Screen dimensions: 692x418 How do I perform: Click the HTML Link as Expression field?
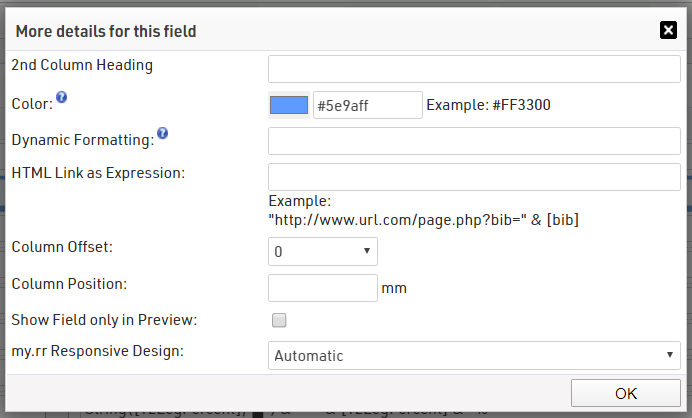point(474,177)
